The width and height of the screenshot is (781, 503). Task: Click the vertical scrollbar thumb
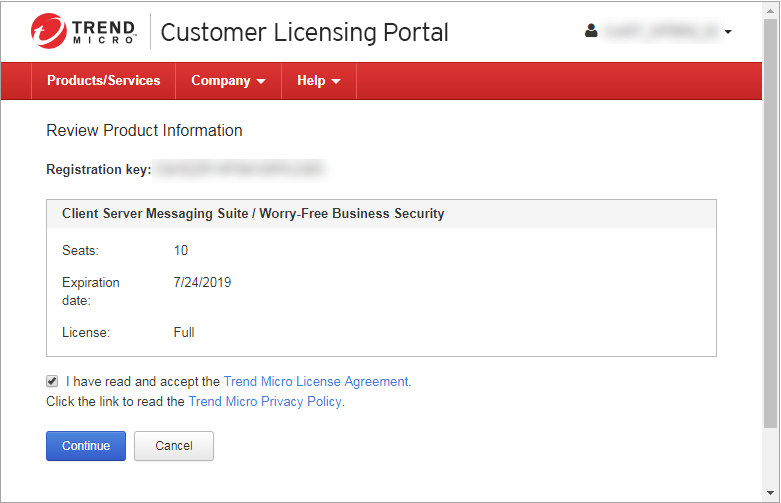click(770, 220)
